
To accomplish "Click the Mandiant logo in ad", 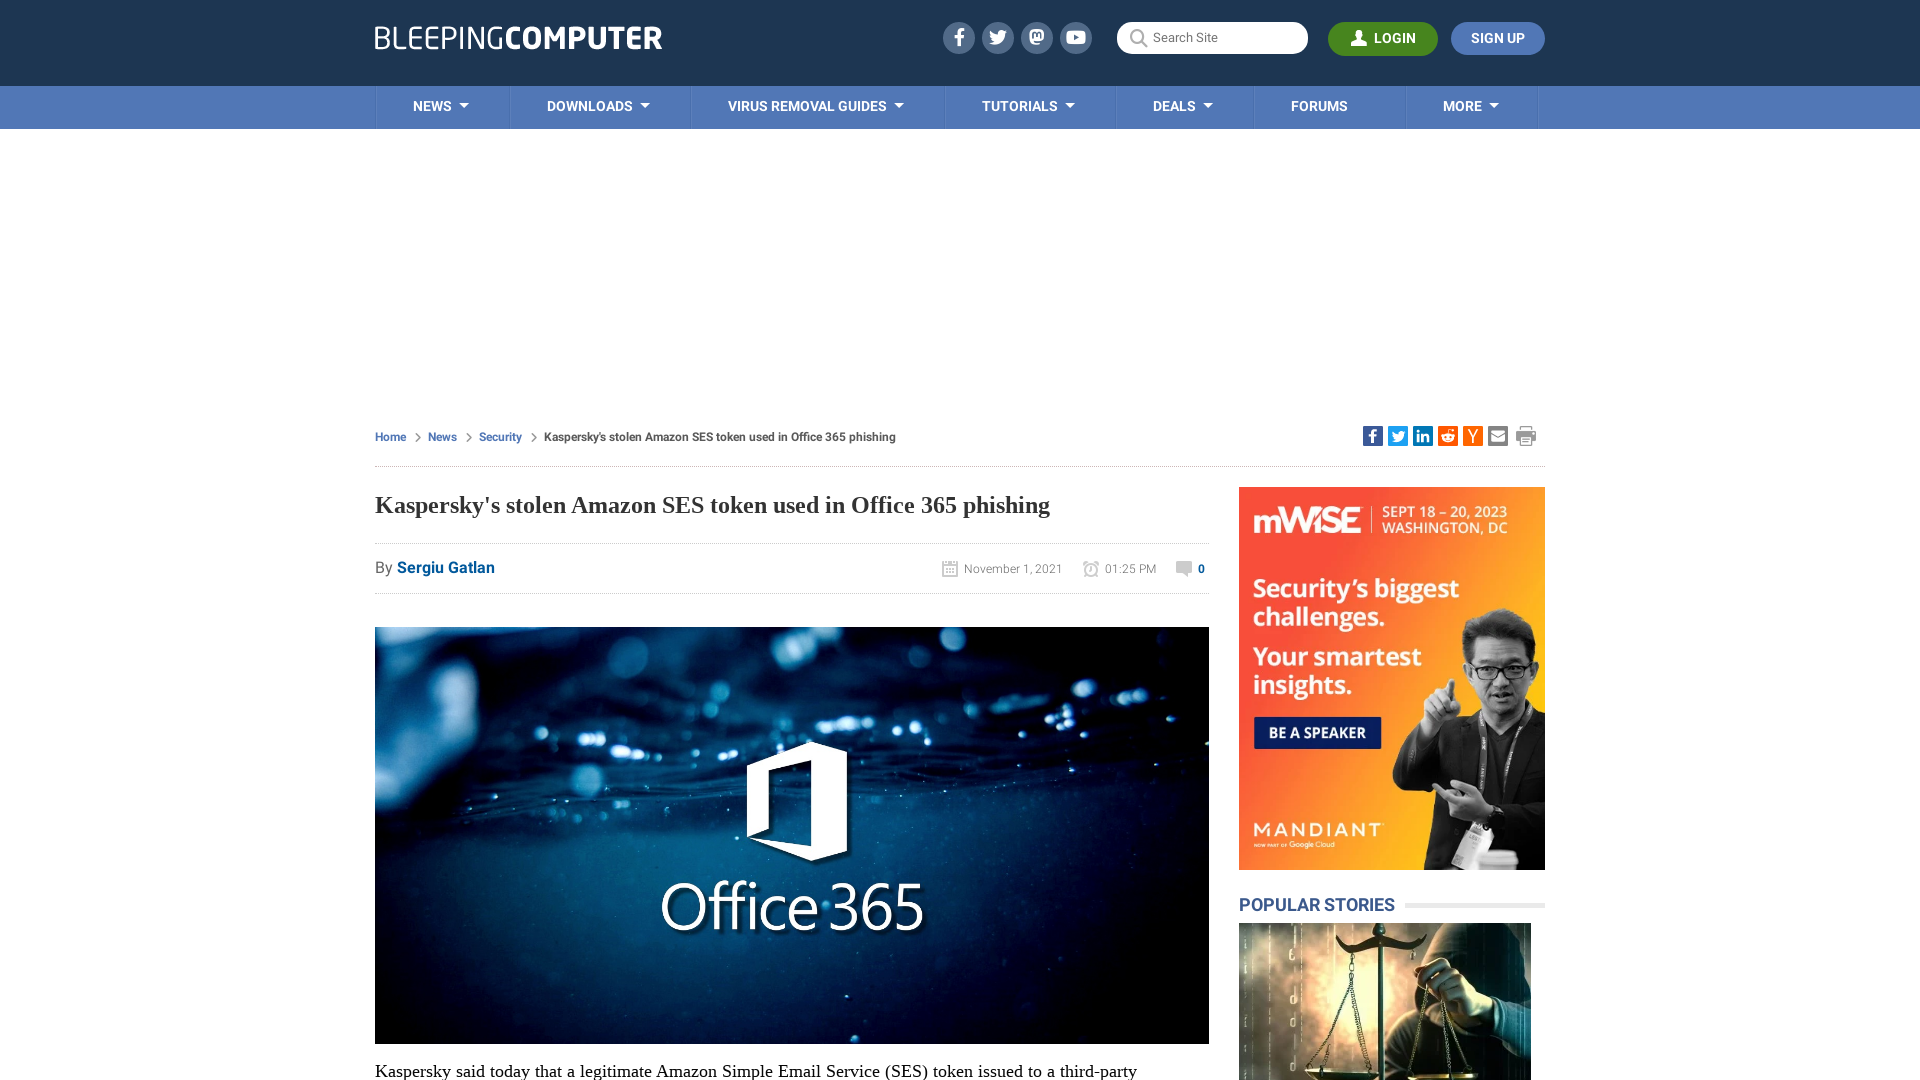I will [1317, 834].
